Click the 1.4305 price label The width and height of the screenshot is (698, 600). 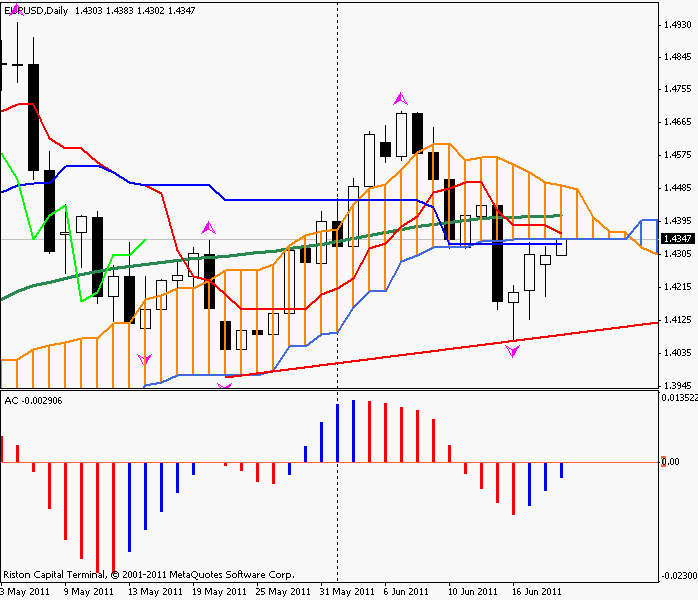click(x=678, y=254)
